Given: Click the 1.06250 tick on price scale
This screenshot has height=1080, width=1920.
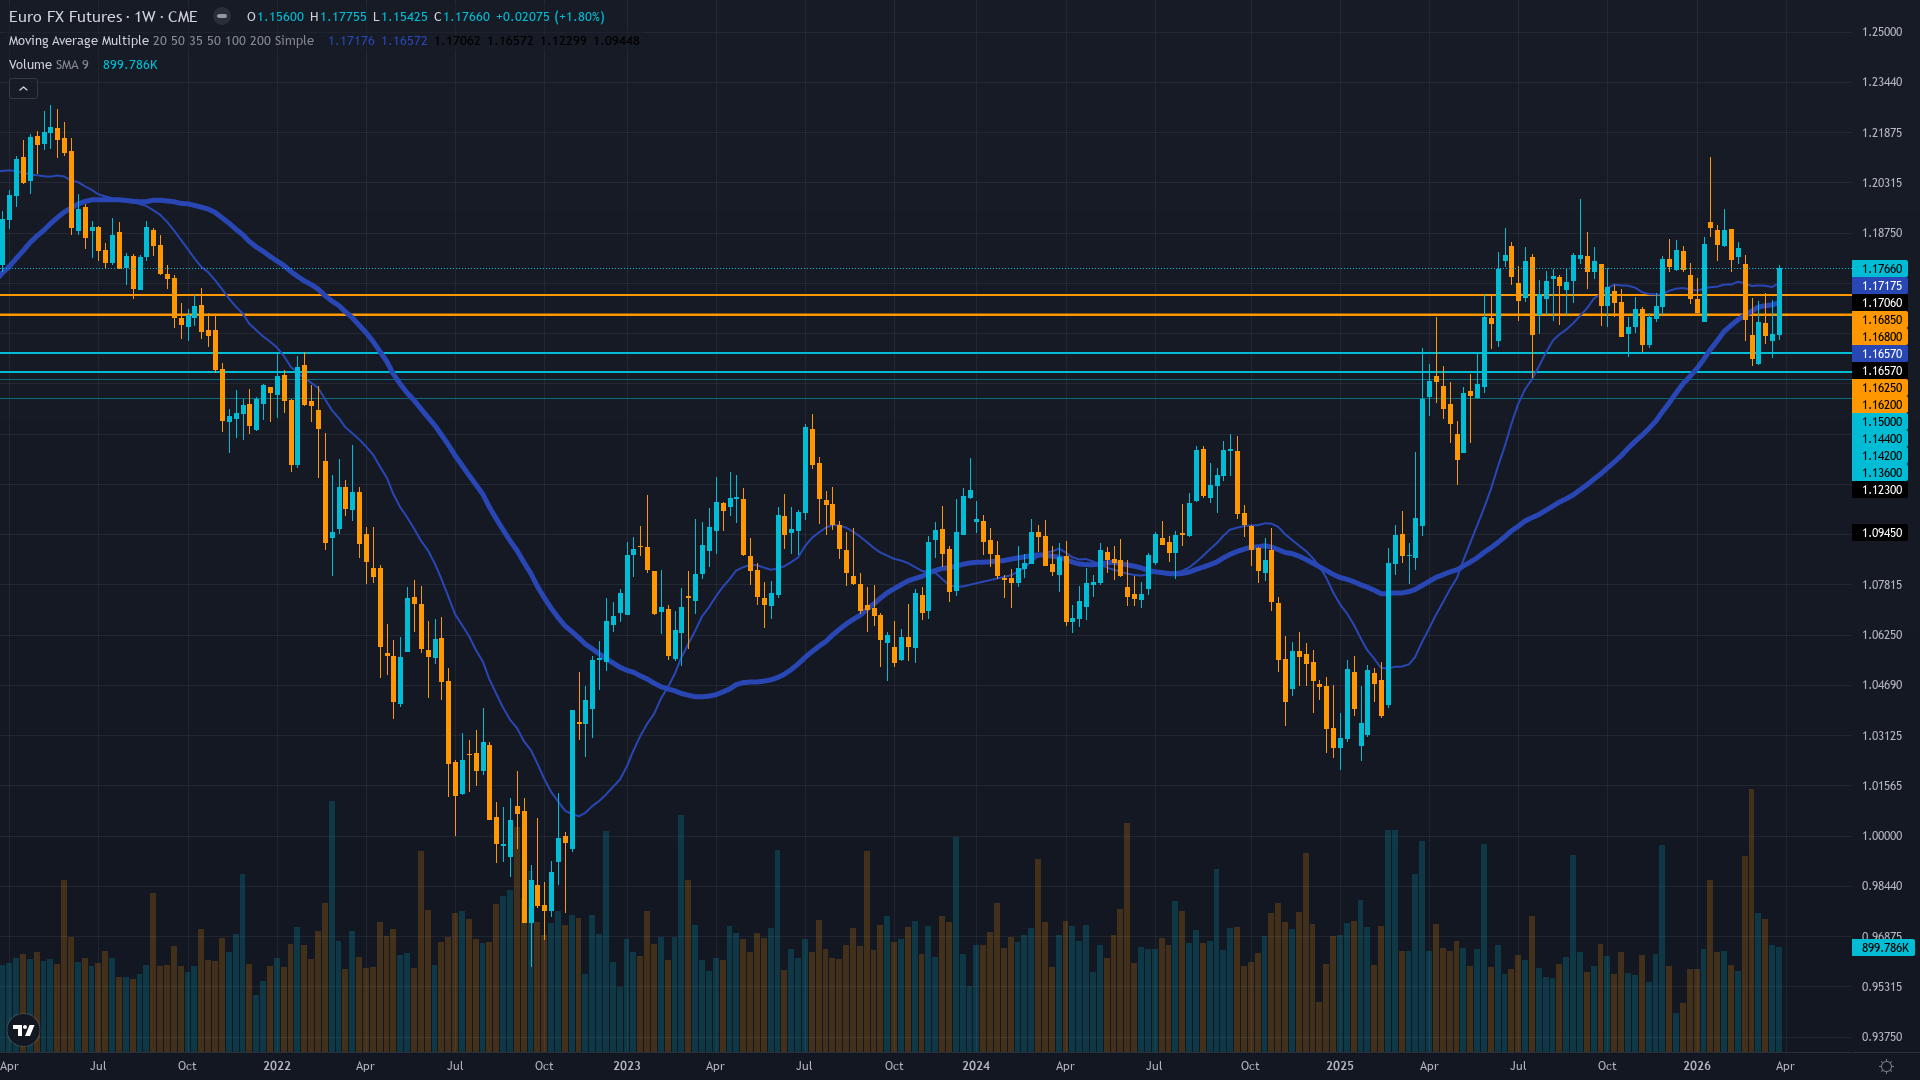Looking at the screenshot, I should 1882,635.
